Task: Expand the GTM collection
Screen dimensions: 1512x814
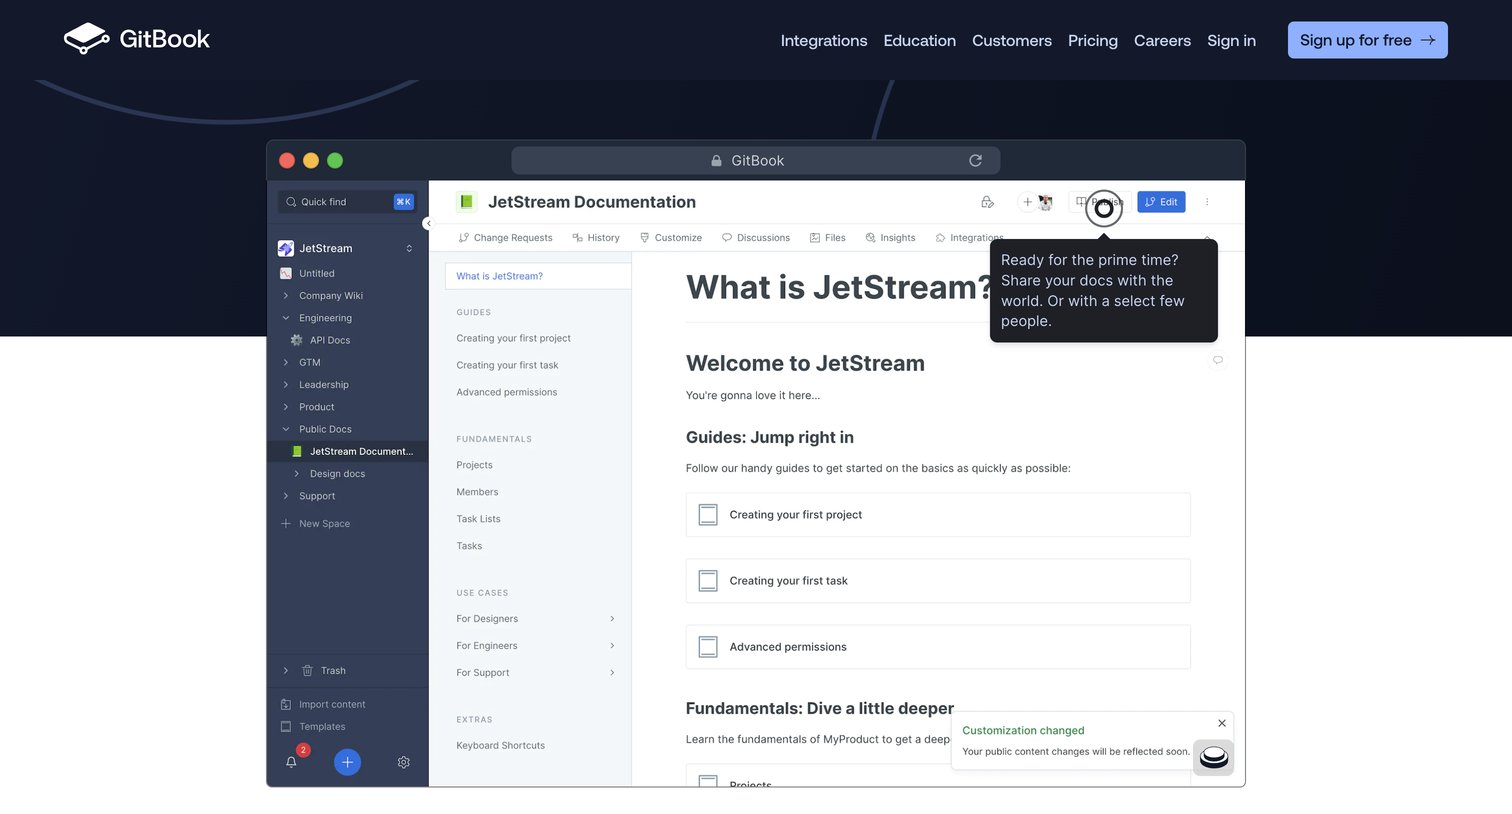Action: click(286, 362)
